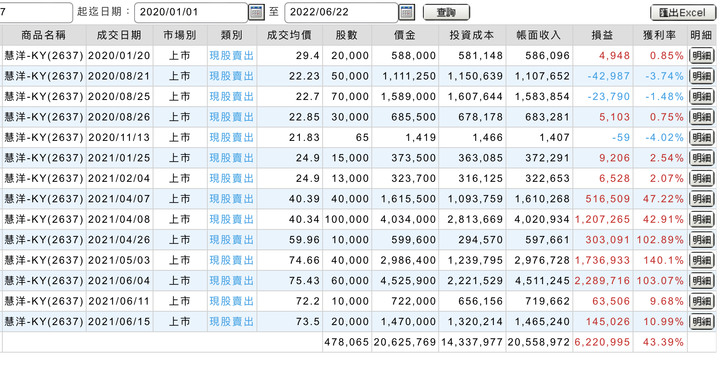Click trade date 2021/04/26
This screenshot has height=377, width=720.
pos(119,240)
